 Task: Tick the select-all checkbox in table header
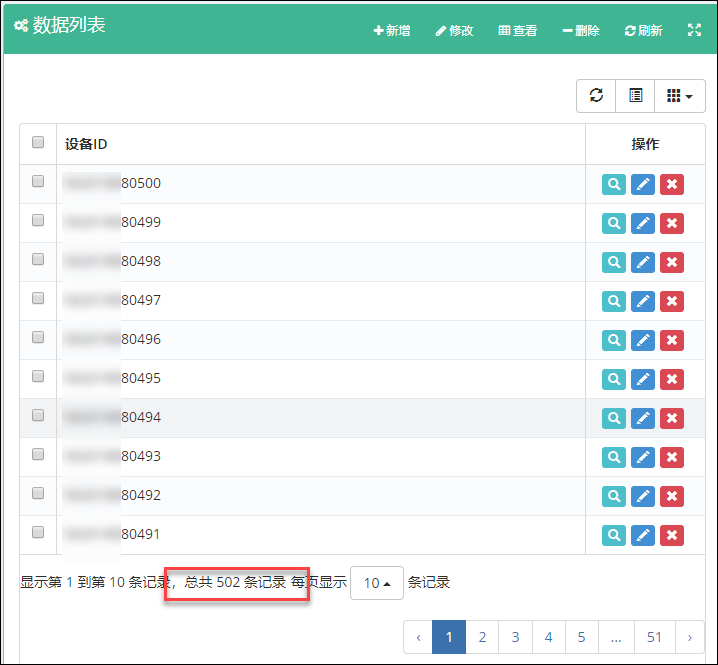click(x=38, y=142)
